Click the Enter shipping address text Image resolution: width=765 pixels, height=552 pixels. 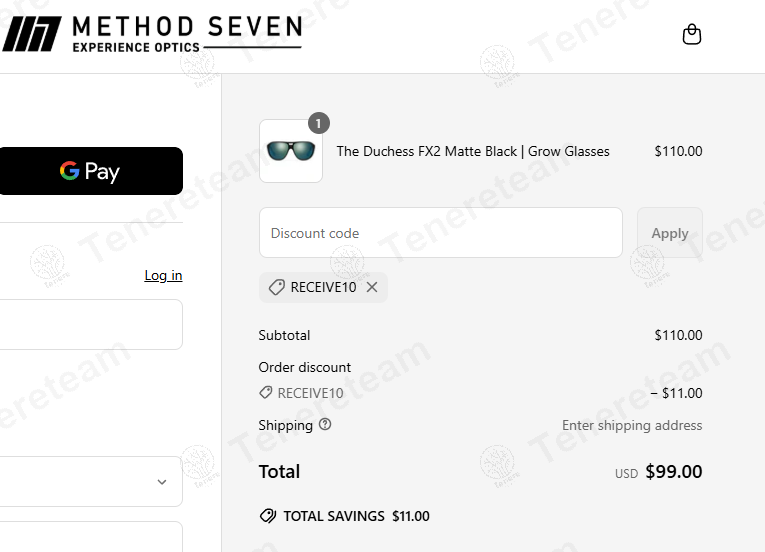pos(632,425)
